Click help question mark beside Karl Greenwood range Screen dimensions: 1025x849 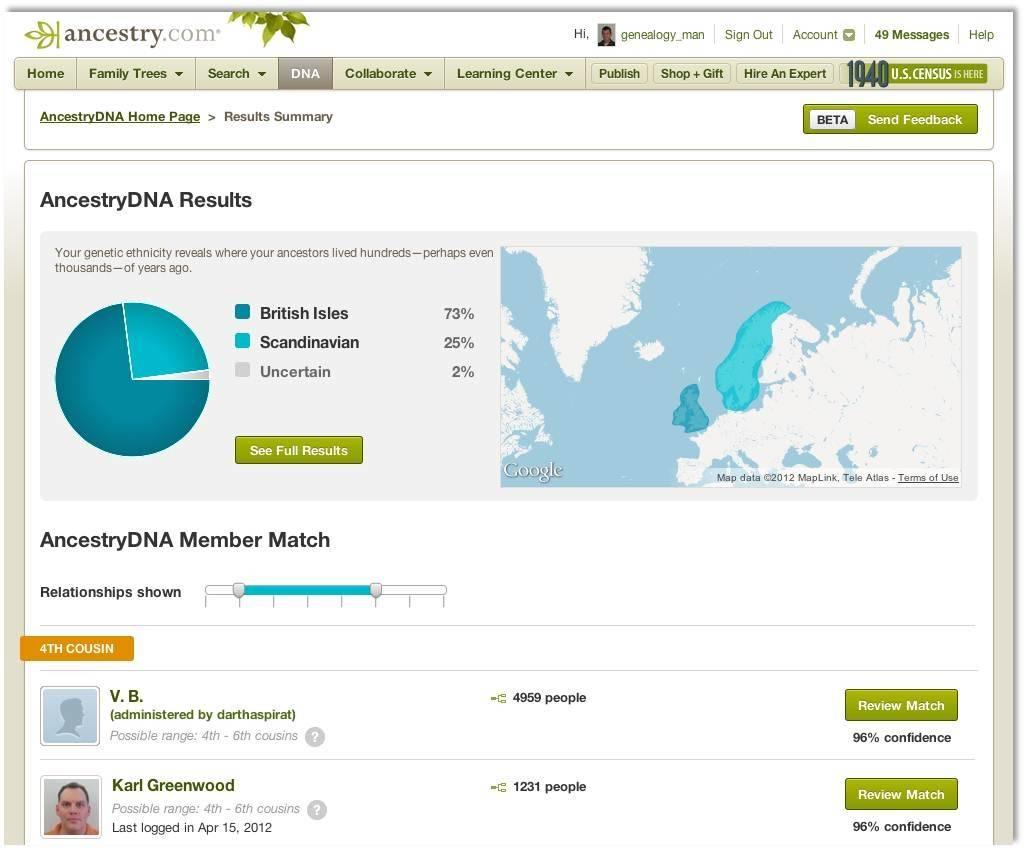tap(316, 810)
